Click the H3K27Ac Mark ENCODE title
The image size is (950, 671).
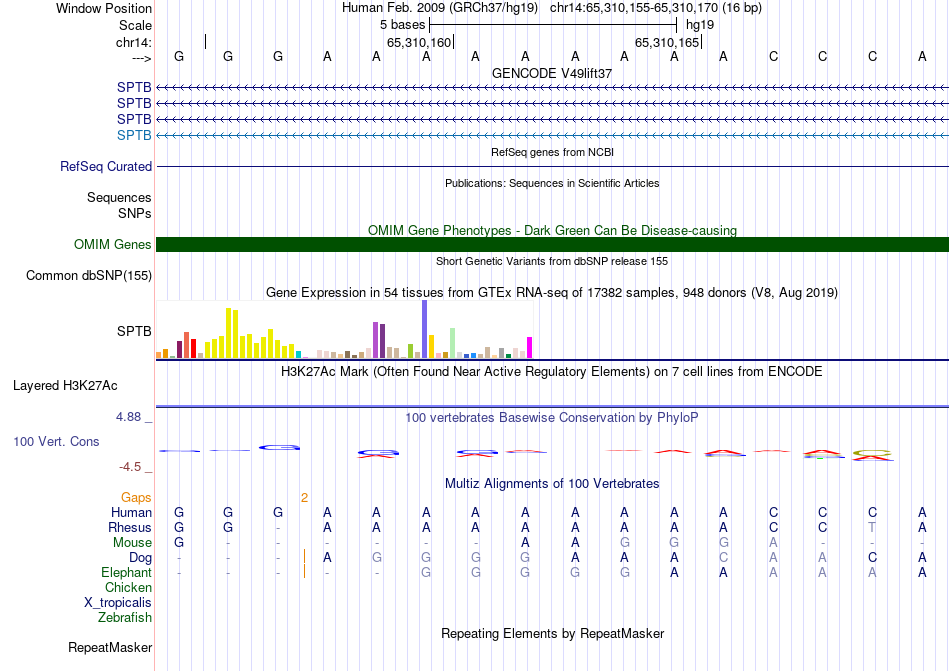552,371
